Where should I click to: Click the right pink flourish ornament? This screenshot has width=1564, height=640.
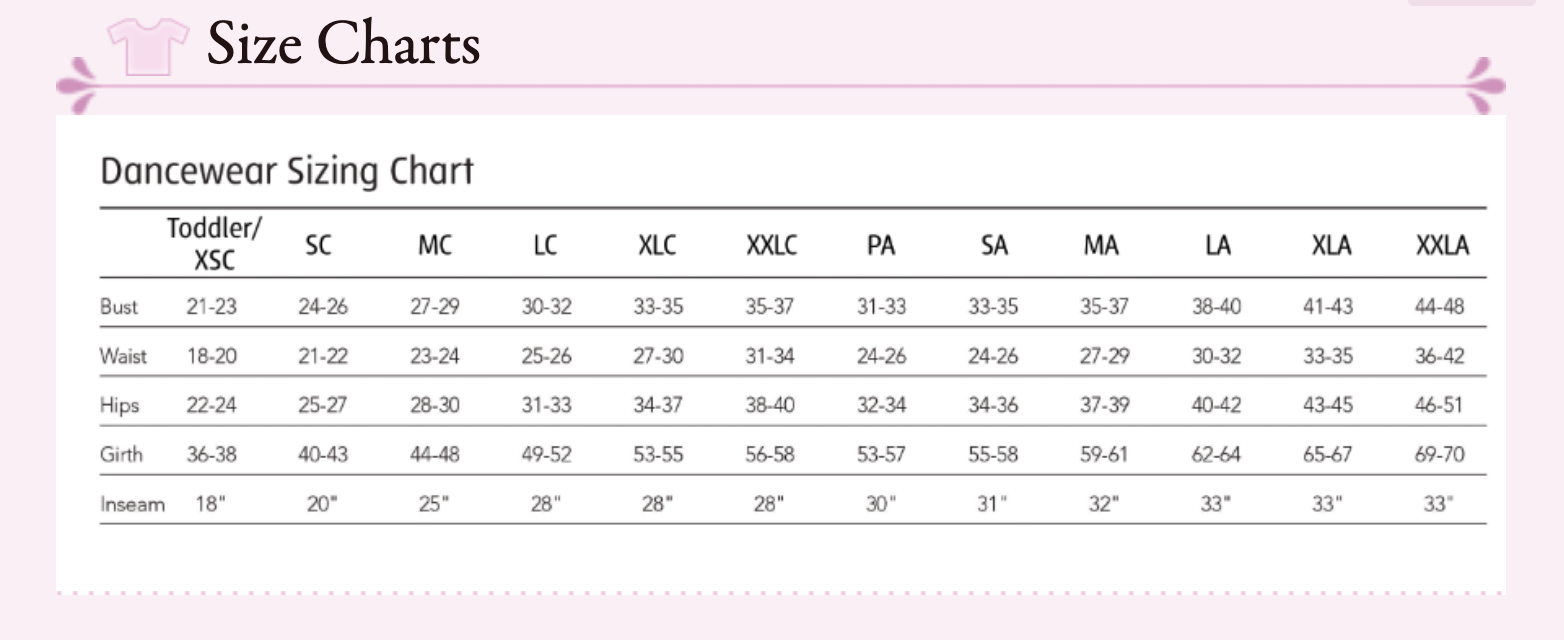[x=1484, y=85]
